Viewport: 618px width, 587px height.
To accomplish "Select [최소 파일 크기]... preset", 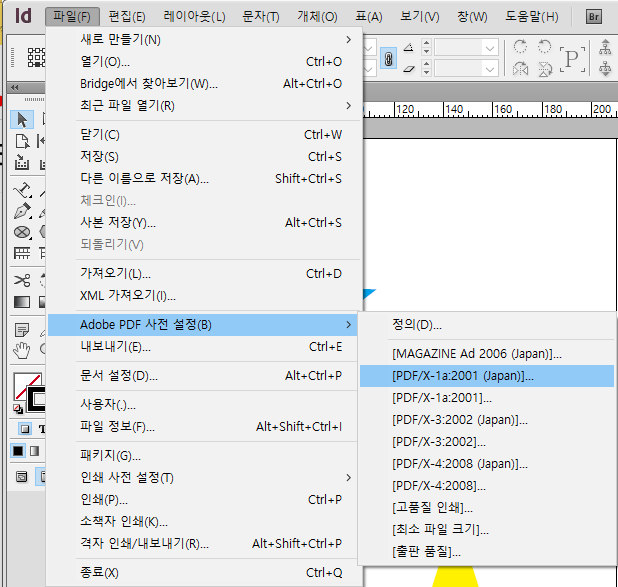I will (x=487, y=530).
